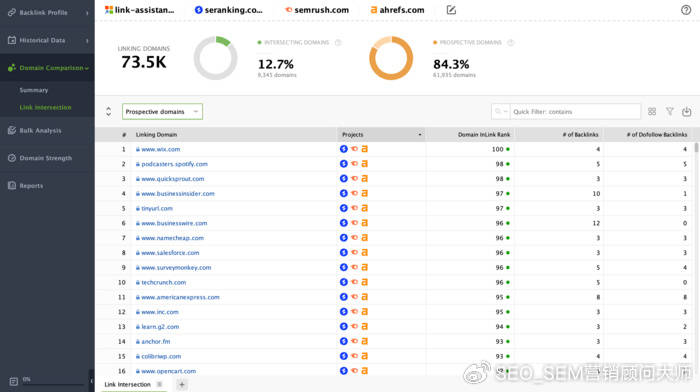Open Reports in the sidebar
Image resolution: width=700 pixels, height=392 pixels.
(47, 186)
